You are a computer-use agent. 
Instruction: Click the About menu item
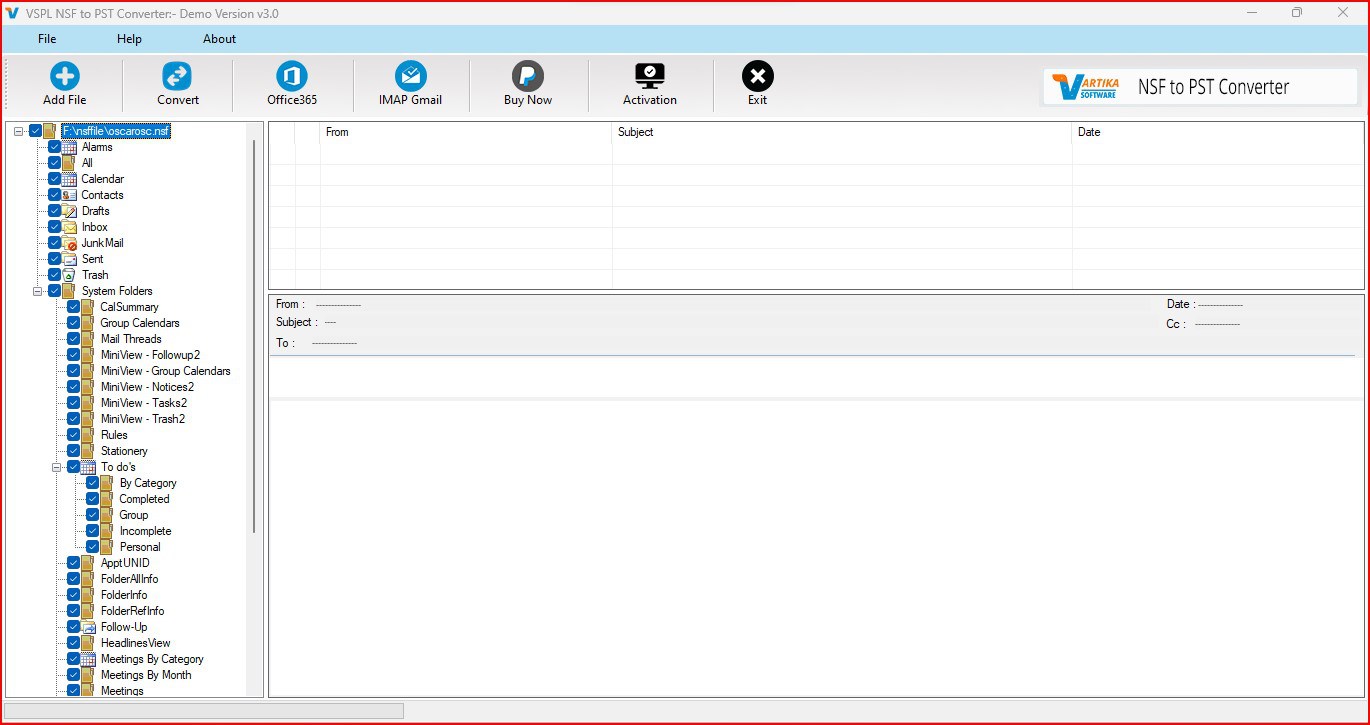pos(218,39)
